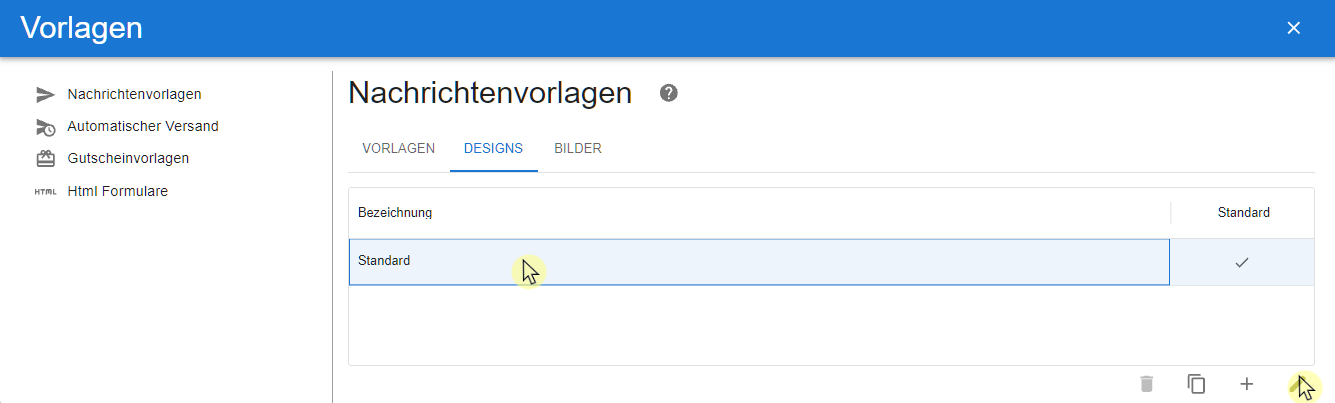Select the DESIGNS tab

point(493,148)
